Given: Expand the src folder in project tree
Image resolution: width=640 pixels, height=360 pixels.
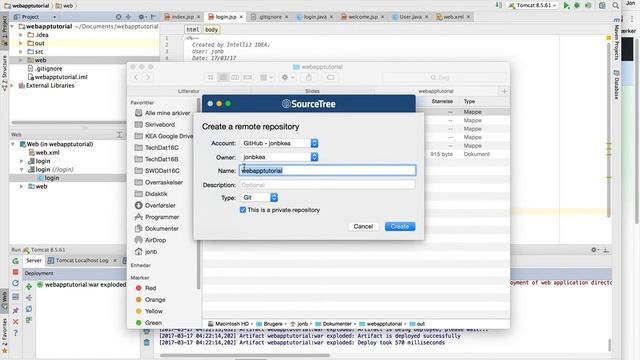Looking at the screenshot, I should (21, 52).
